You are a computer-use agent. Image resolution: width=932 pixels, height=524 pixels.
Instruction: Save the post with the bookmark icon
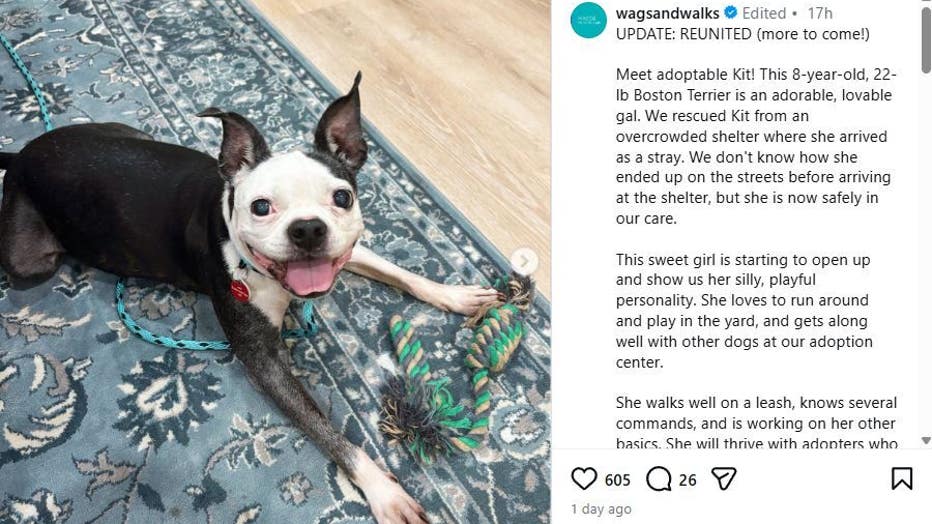point(902,478)
